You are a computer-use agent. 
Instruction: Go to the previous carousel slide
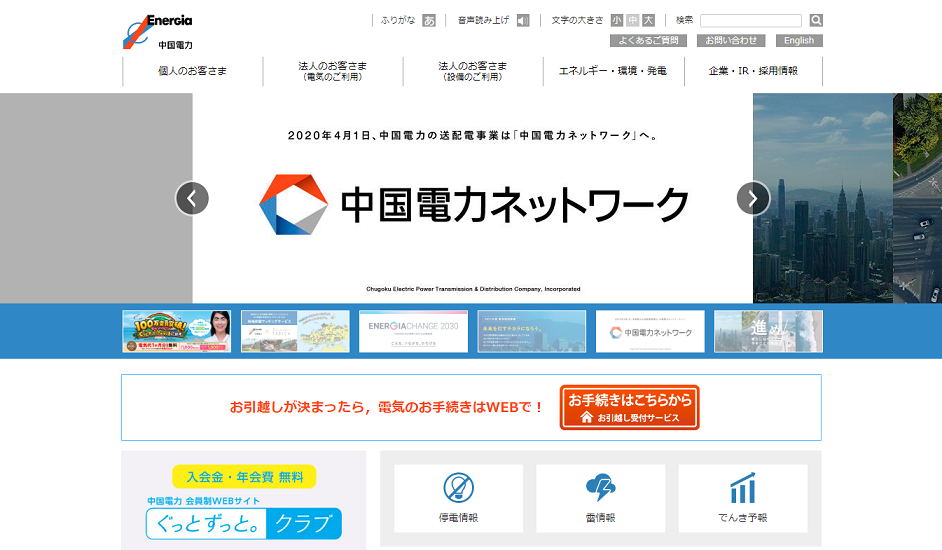[192, 198]
